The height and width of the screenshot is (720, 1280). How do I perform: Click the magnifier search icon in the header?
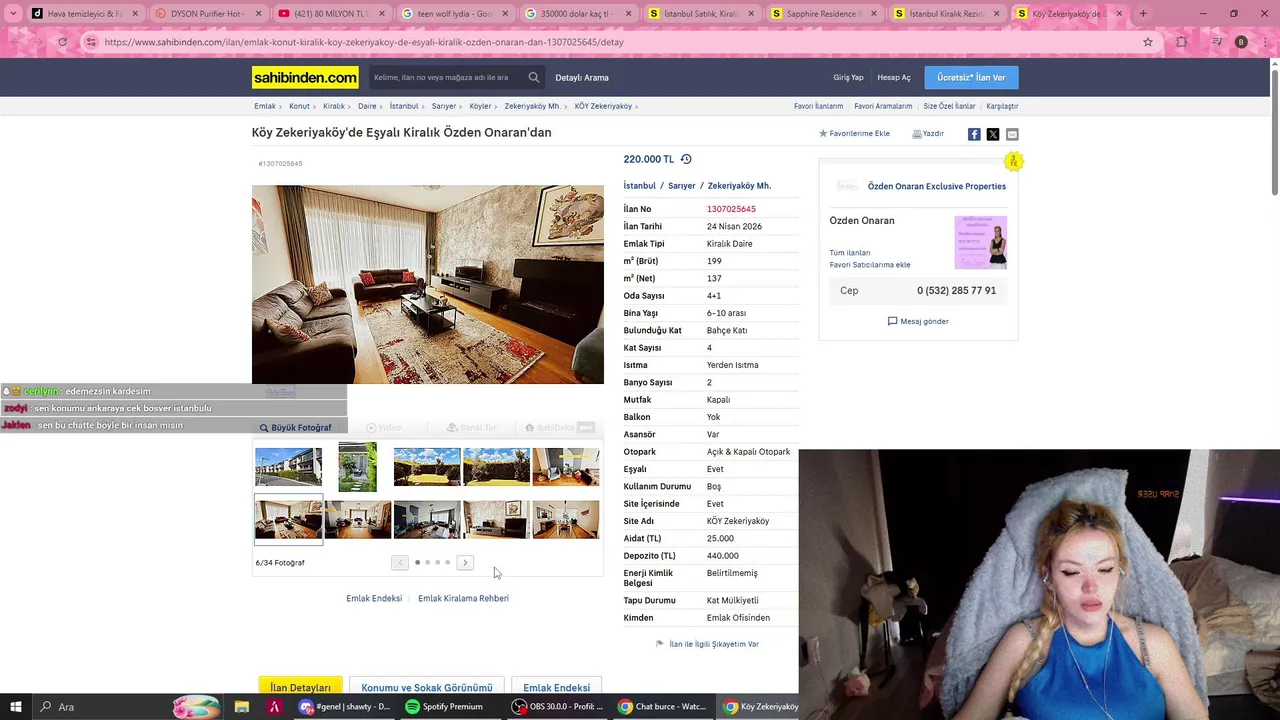point(534,77)
